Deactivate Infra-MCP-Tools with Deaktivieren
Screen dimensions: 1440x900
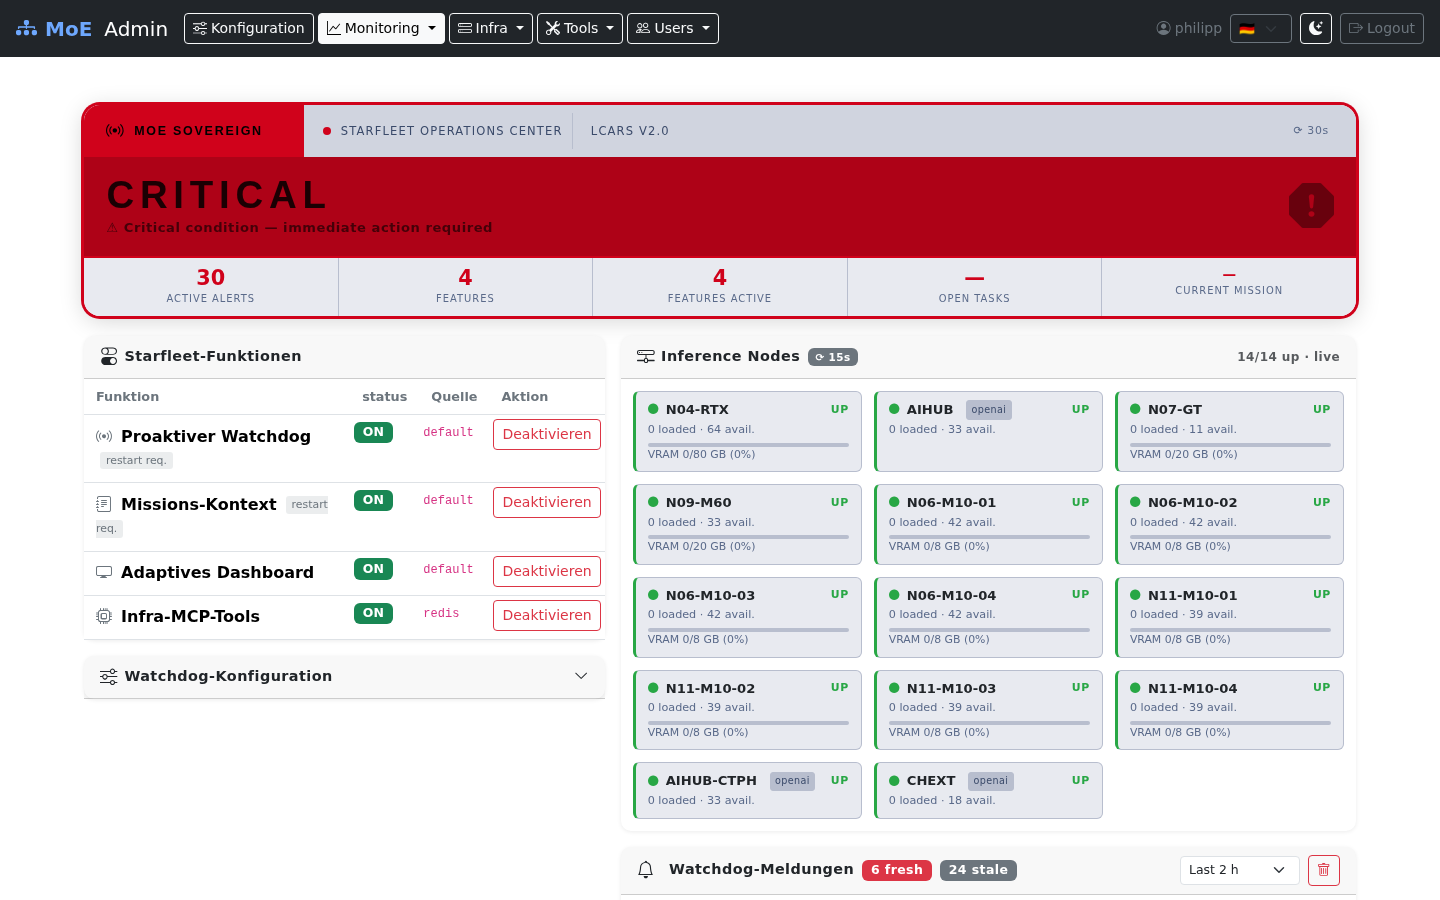click(x=547, y=615)
